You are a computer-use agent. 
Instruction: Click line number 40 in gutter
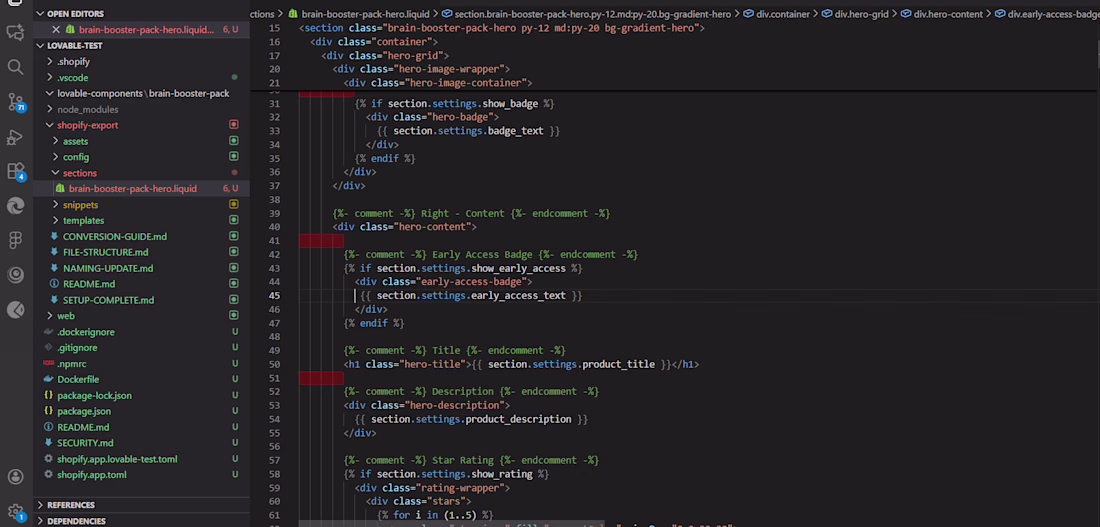[274, 227]
